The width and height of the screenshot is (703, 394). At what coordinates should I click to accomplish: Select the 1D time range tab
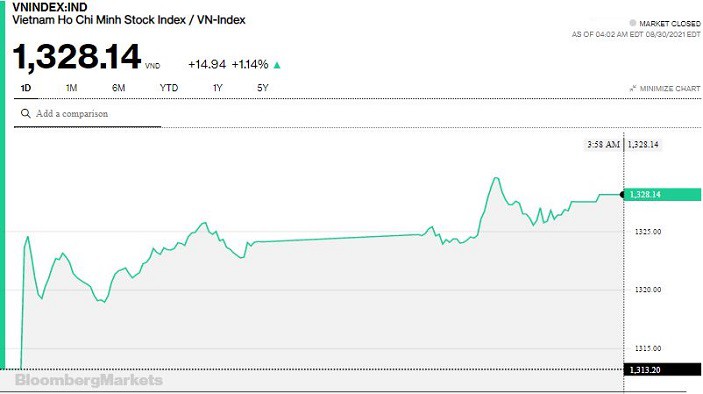pyautogui.click(x=26, y=88)
